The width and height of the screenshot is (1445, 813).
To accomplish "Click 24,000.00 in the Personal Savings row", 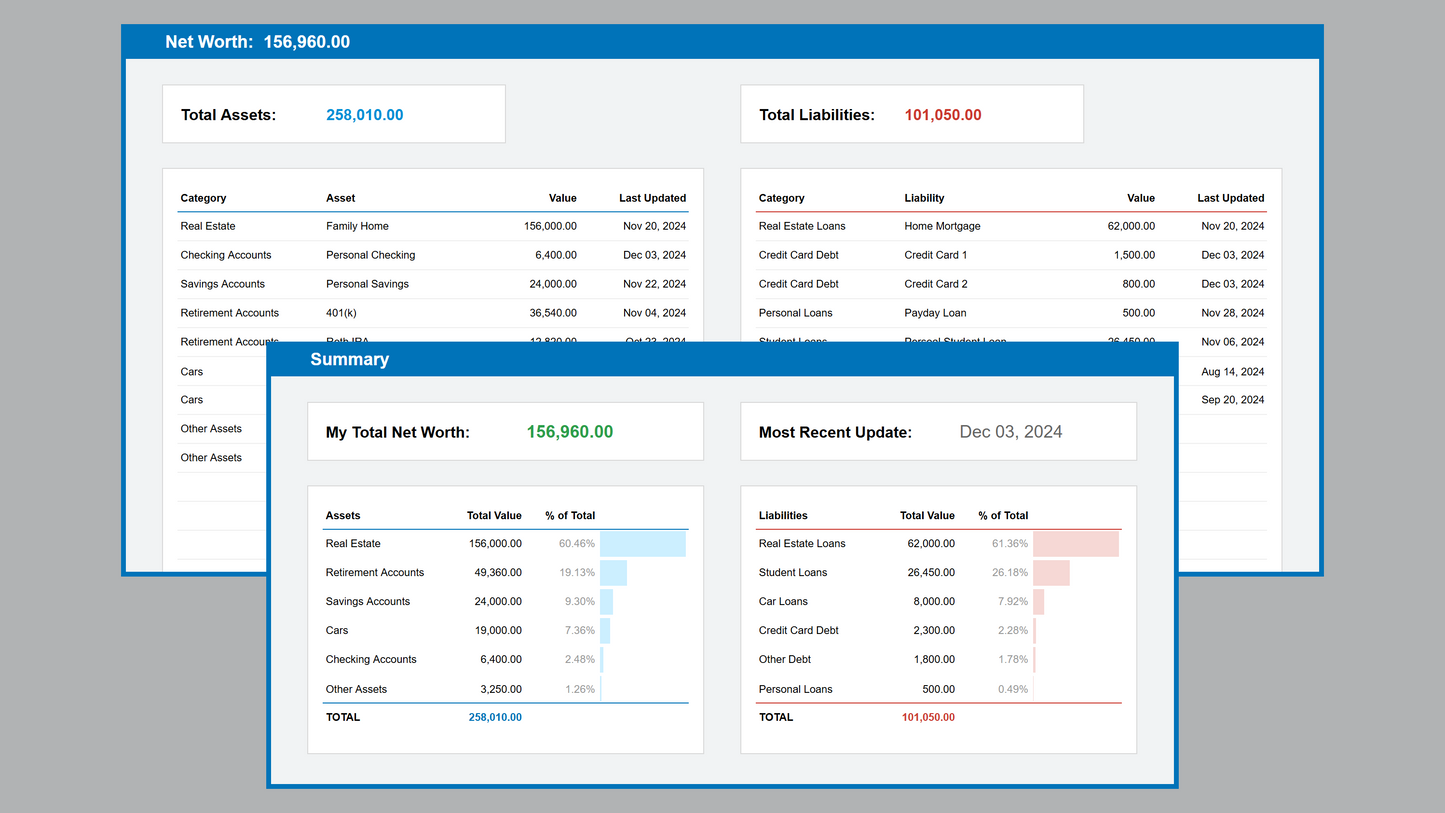I will click(x=553, y=284).
